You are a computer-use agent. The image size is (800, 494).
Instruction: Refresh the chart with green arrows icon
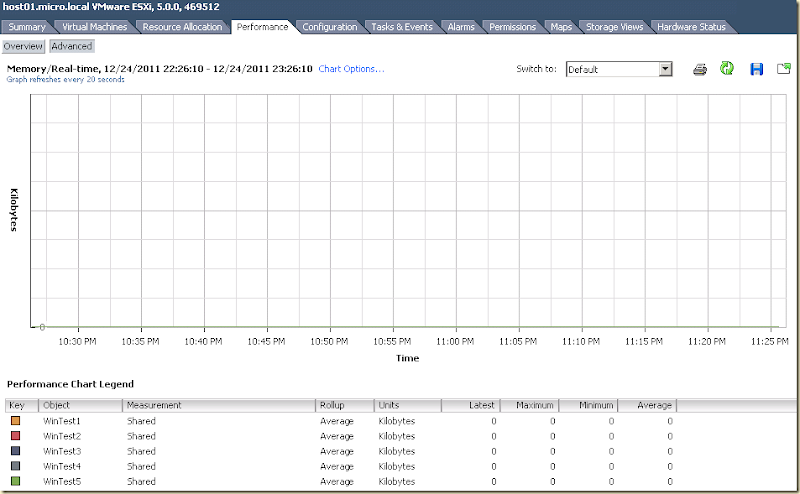(727, 68)
